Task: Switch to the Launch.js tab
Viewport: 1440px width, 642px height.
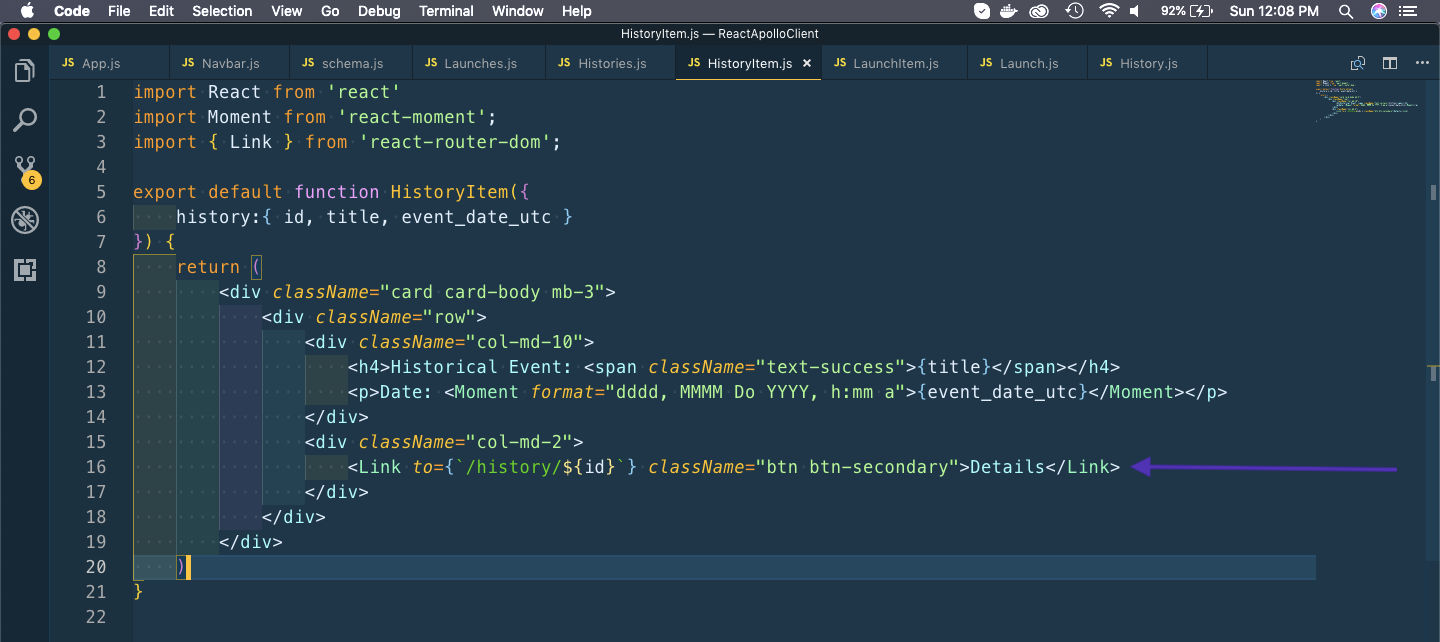Action: click(1028, 63)
